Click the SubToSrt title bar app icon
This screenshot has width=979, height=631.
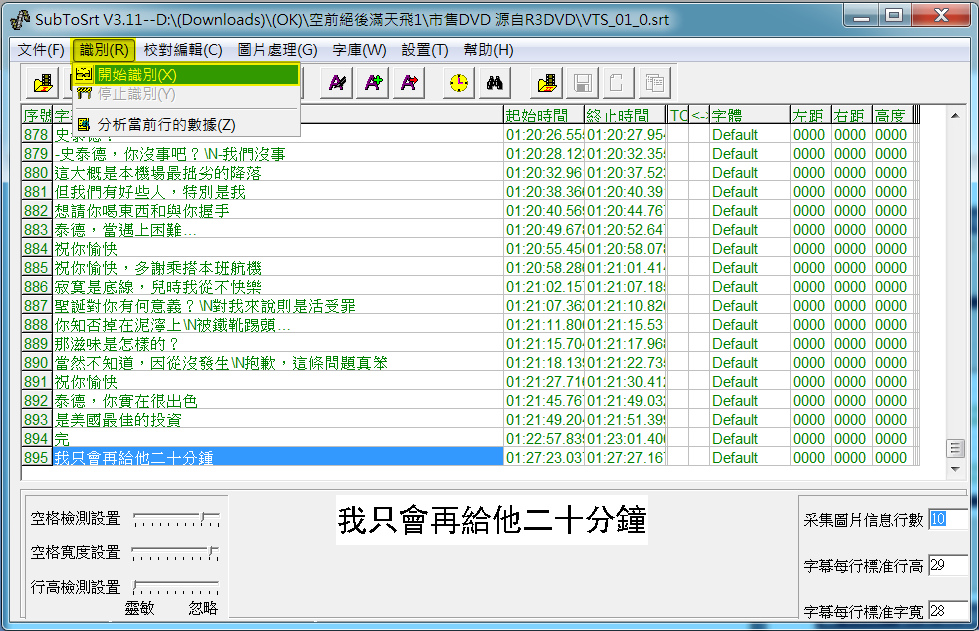(20, 19)
